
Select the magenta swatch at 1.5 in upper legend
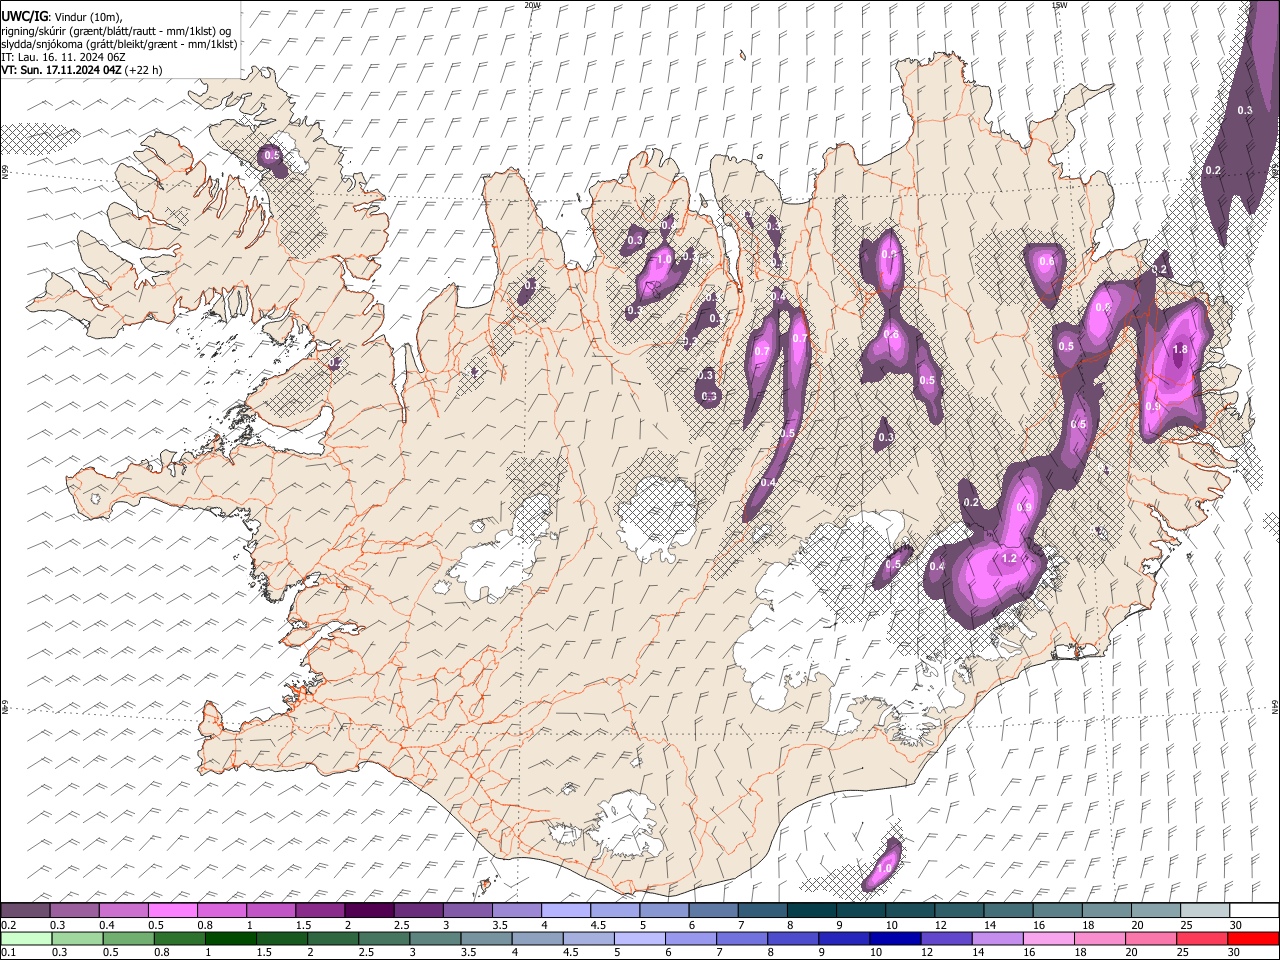coord(320,910)
